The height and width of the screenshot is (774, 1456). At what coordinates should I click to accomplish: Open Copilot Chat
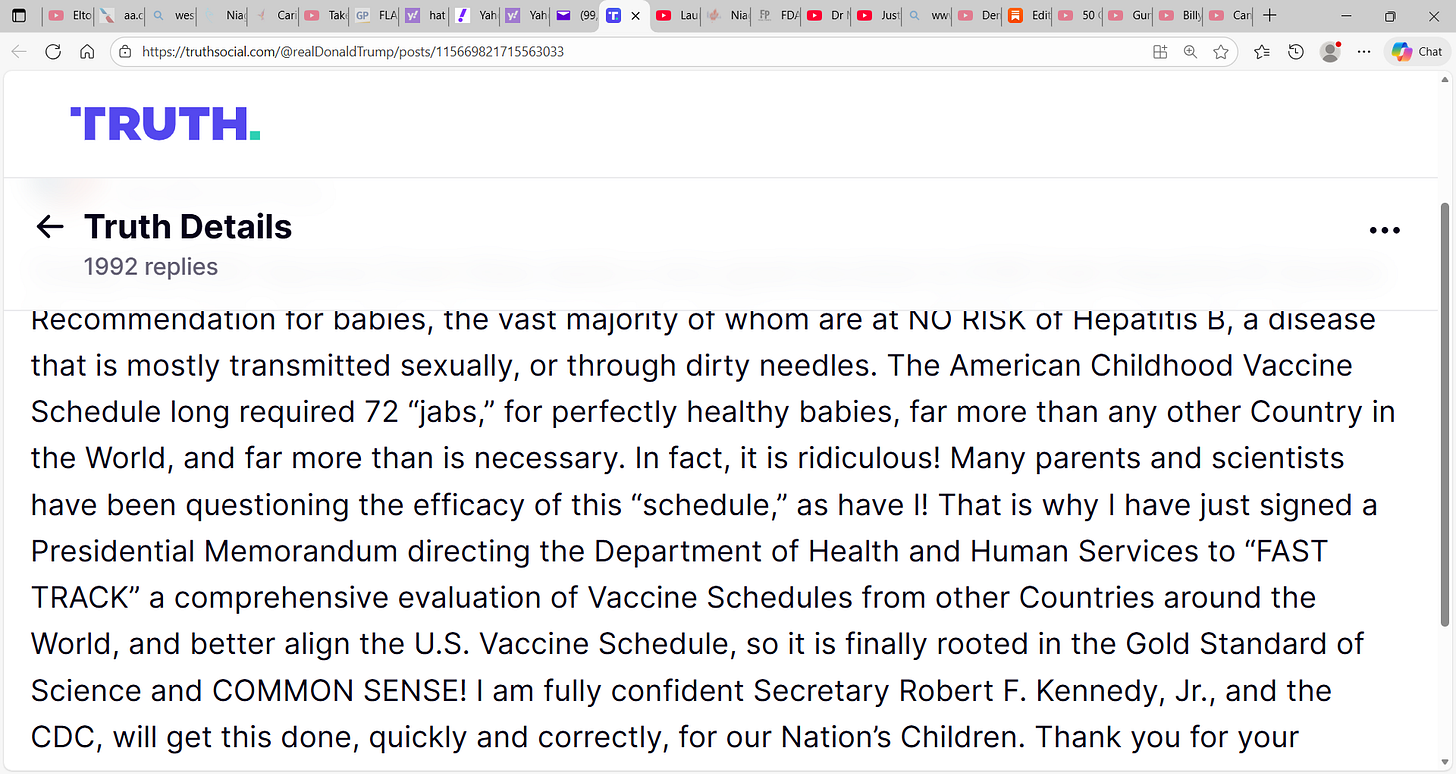point(1418,52)
